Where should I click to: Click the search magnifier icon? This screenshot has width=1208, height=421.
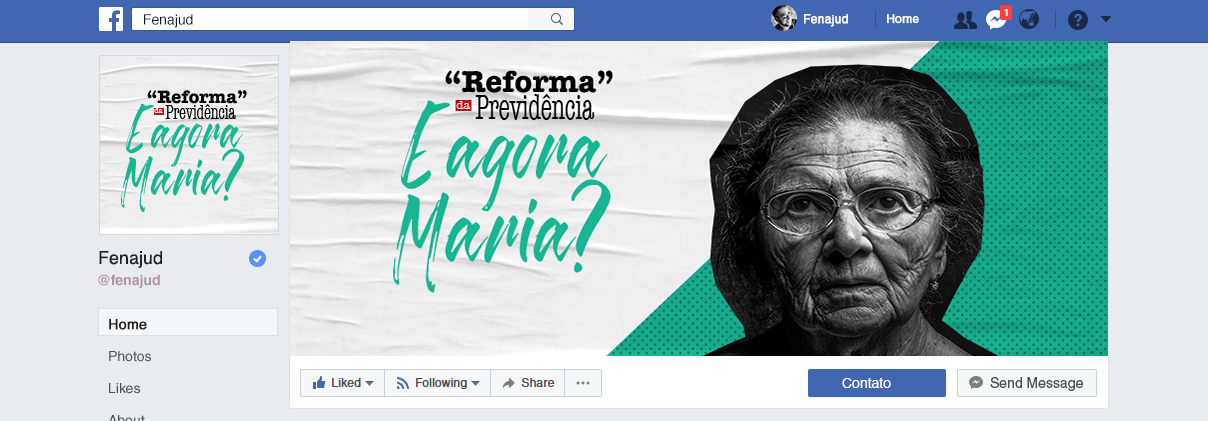point(557,18)
